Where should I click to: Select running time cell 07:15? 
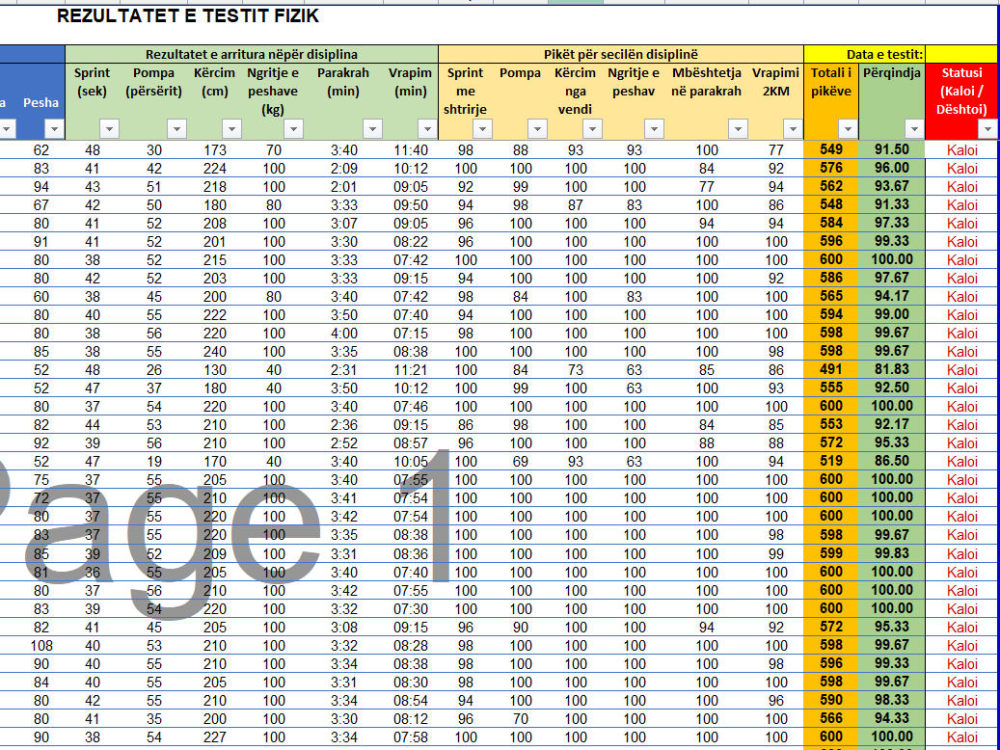[x=410, y=333]
